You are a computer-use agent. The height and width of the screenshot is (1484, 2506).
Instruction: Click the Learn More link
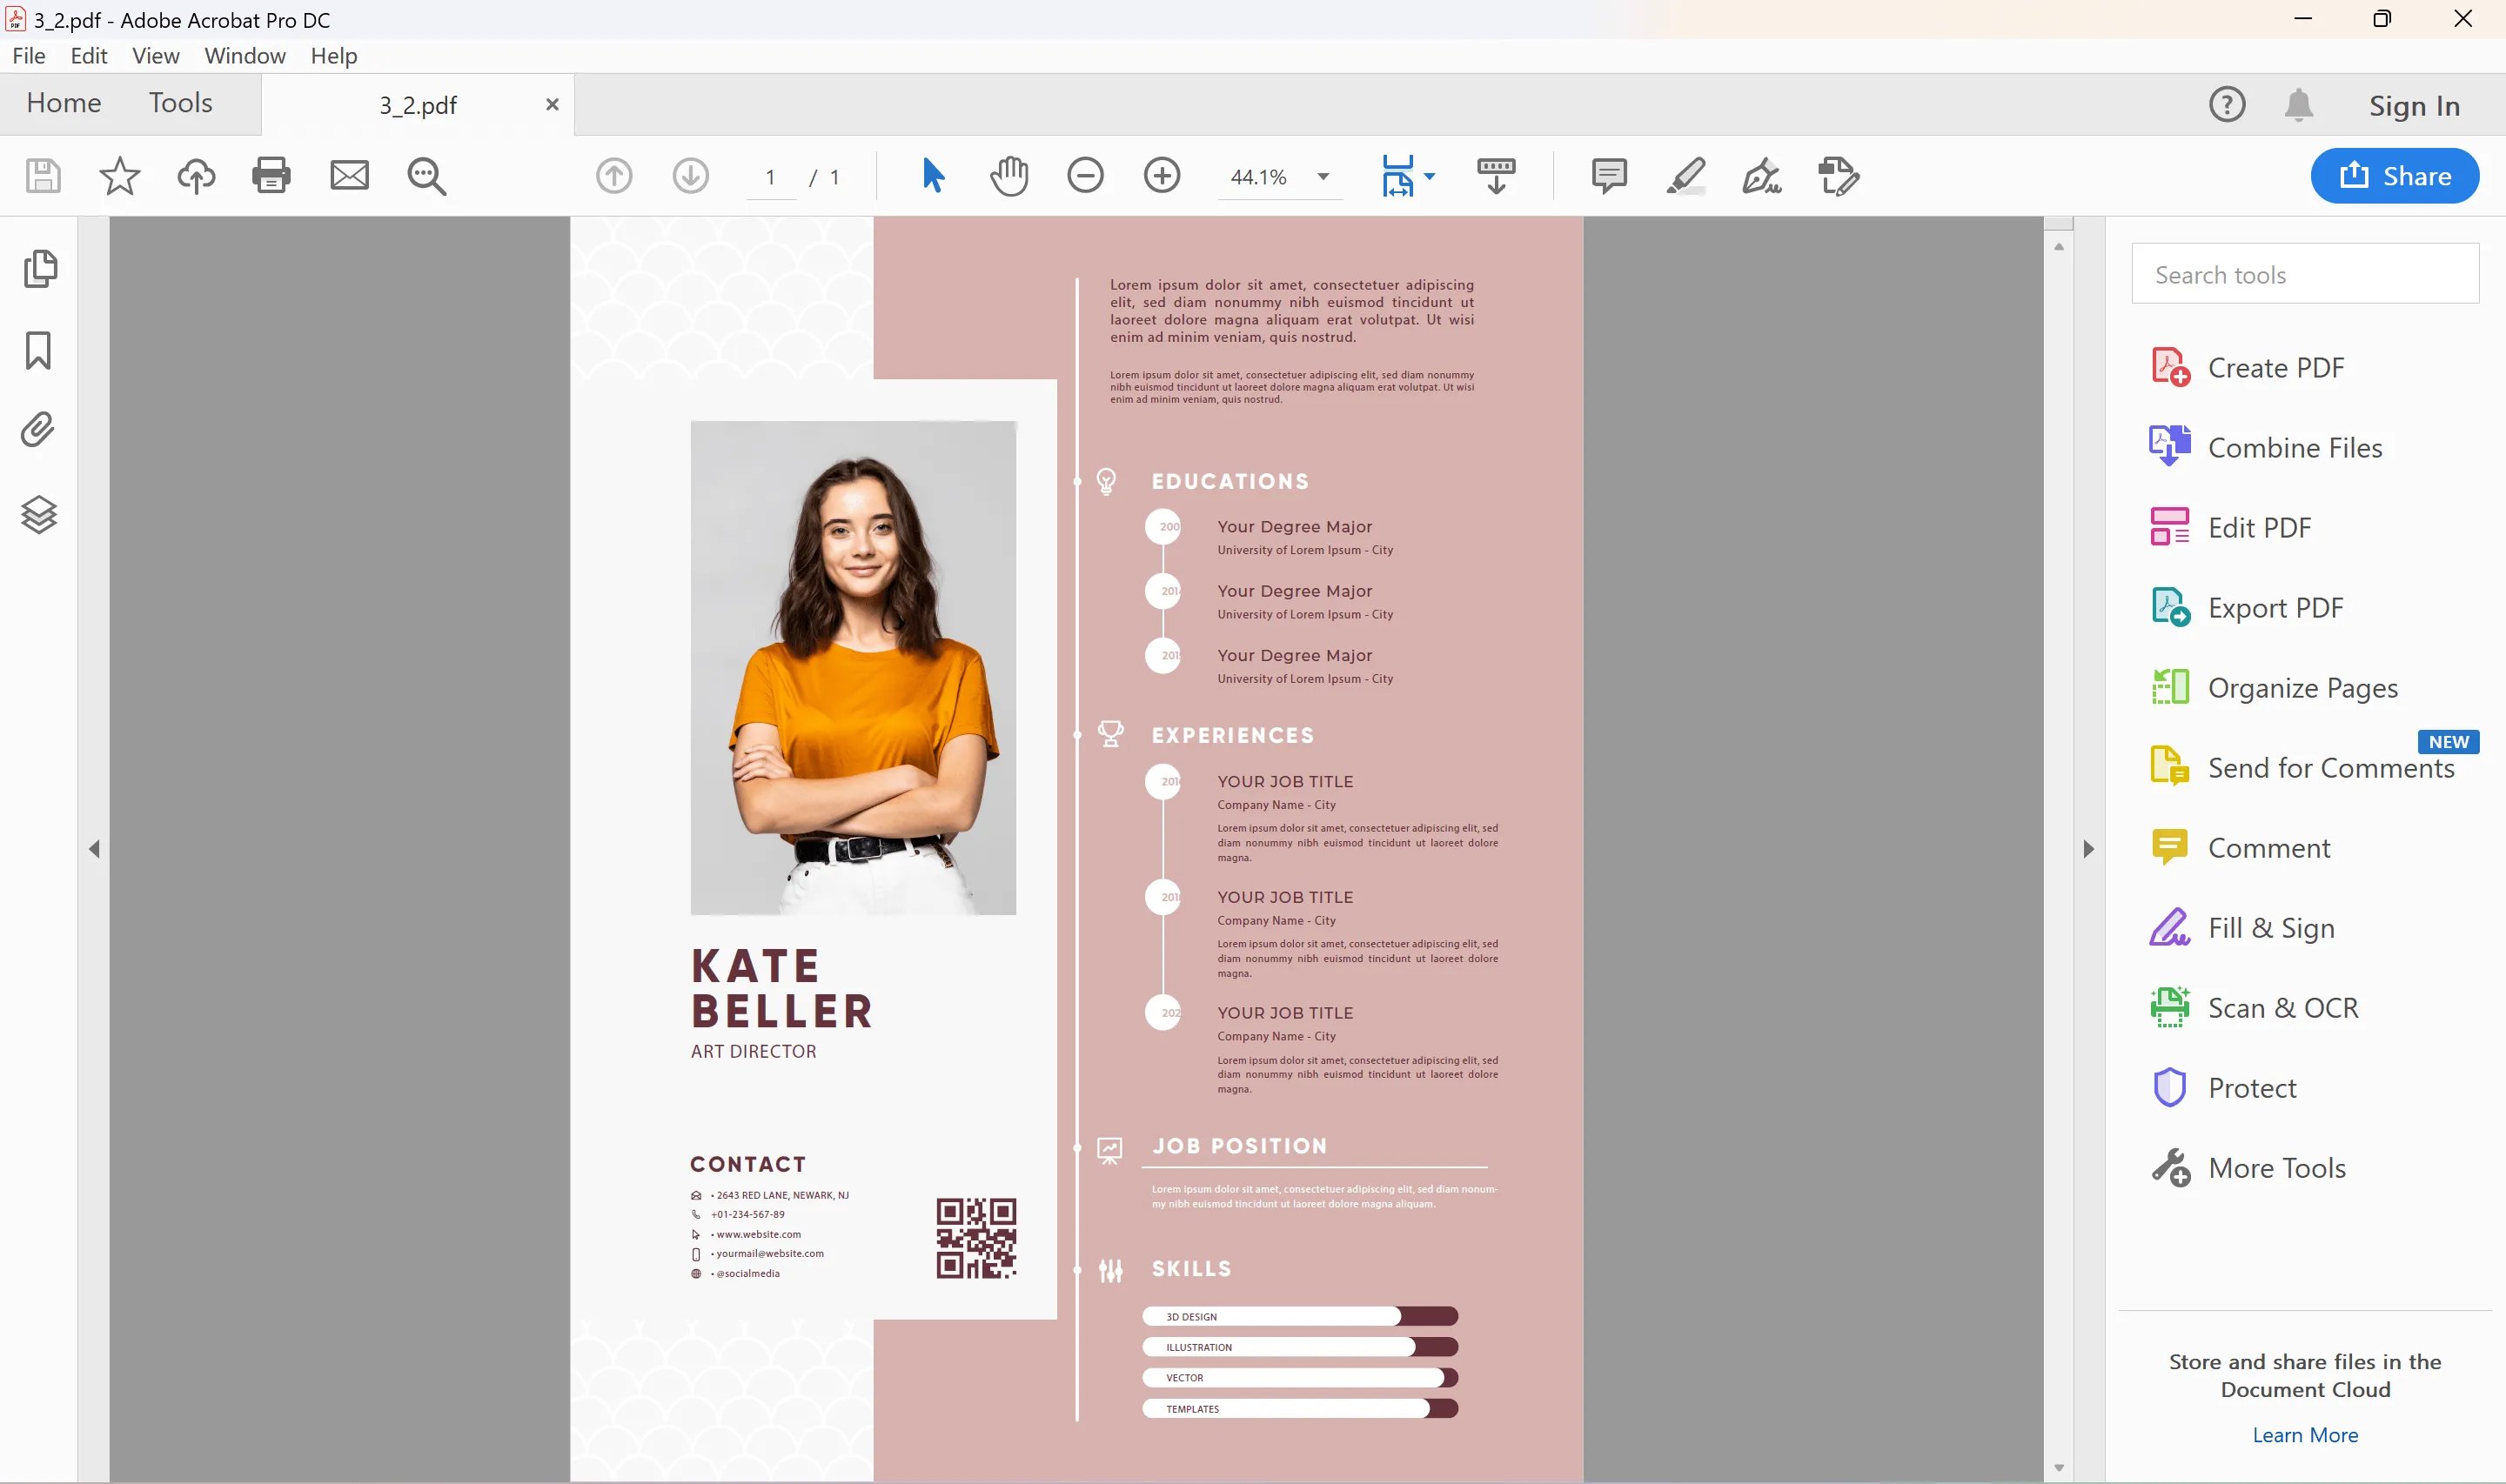click(x=2305, y=1434)
